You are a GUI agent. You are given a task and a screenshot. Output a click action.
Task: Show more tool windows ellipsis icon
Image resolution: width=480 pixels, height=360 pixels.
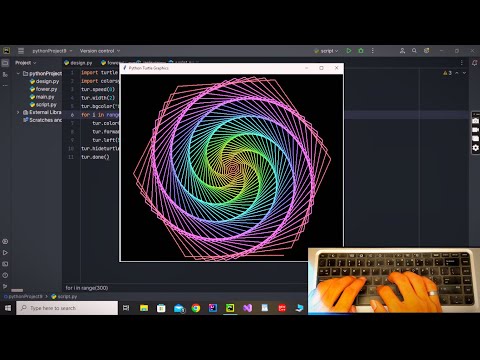coord(5,86)
